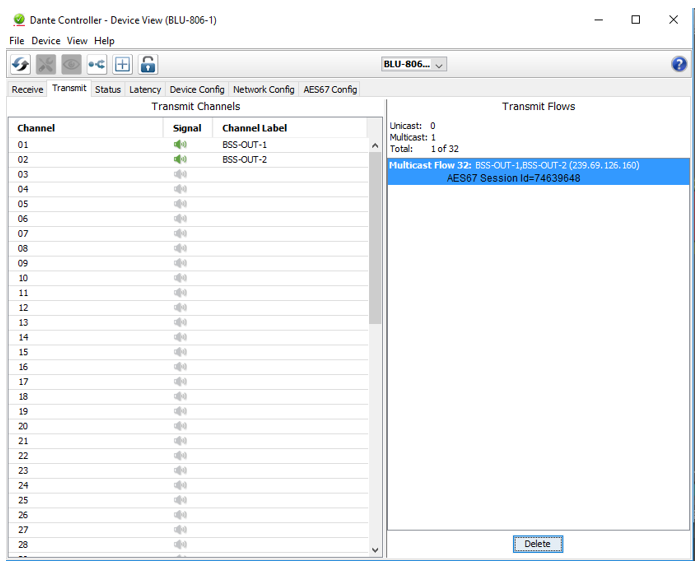Viewport: 698px width, 568px height.
Task: Click the Channel Label column header
Action: 290,128
